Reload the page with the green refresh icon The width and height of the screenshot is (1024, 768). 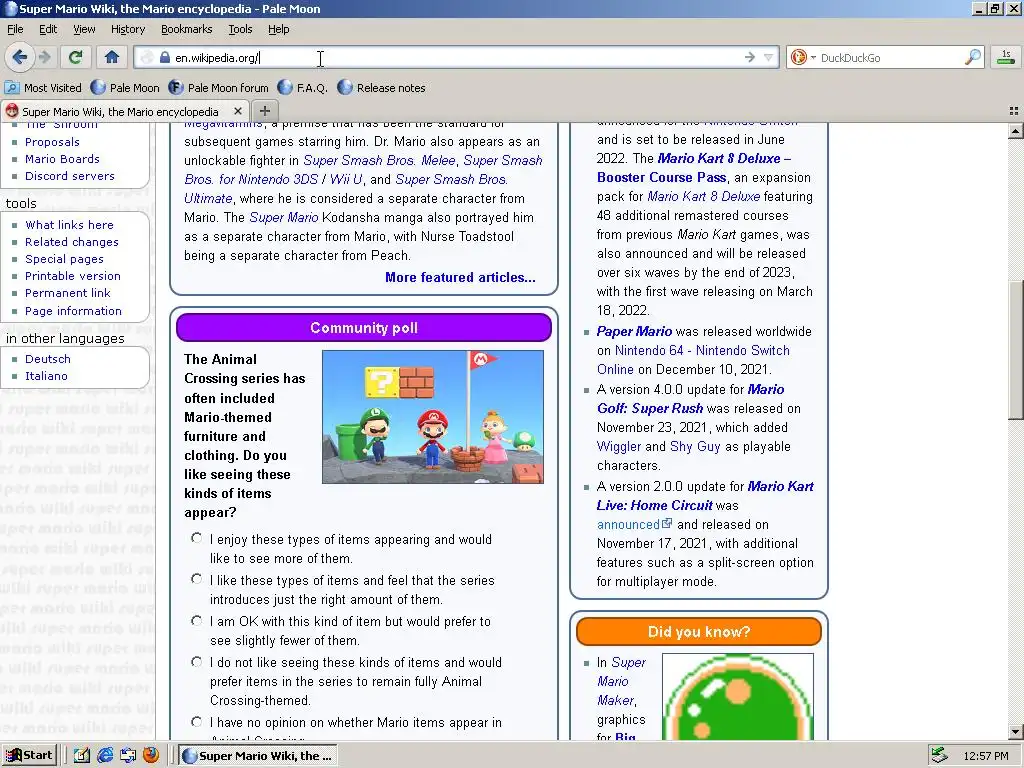point(75,57)
